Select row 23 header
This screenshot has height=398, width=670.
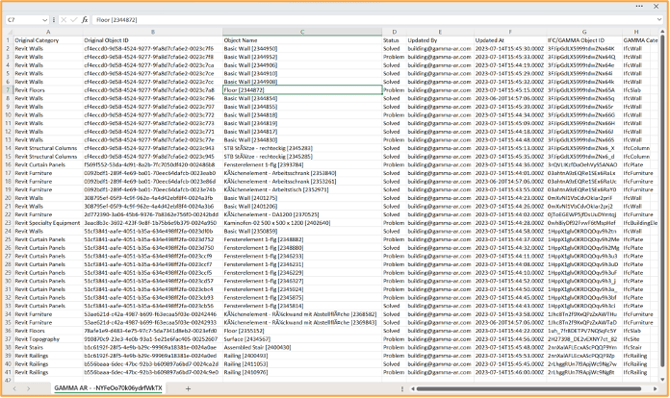point(8,223)
